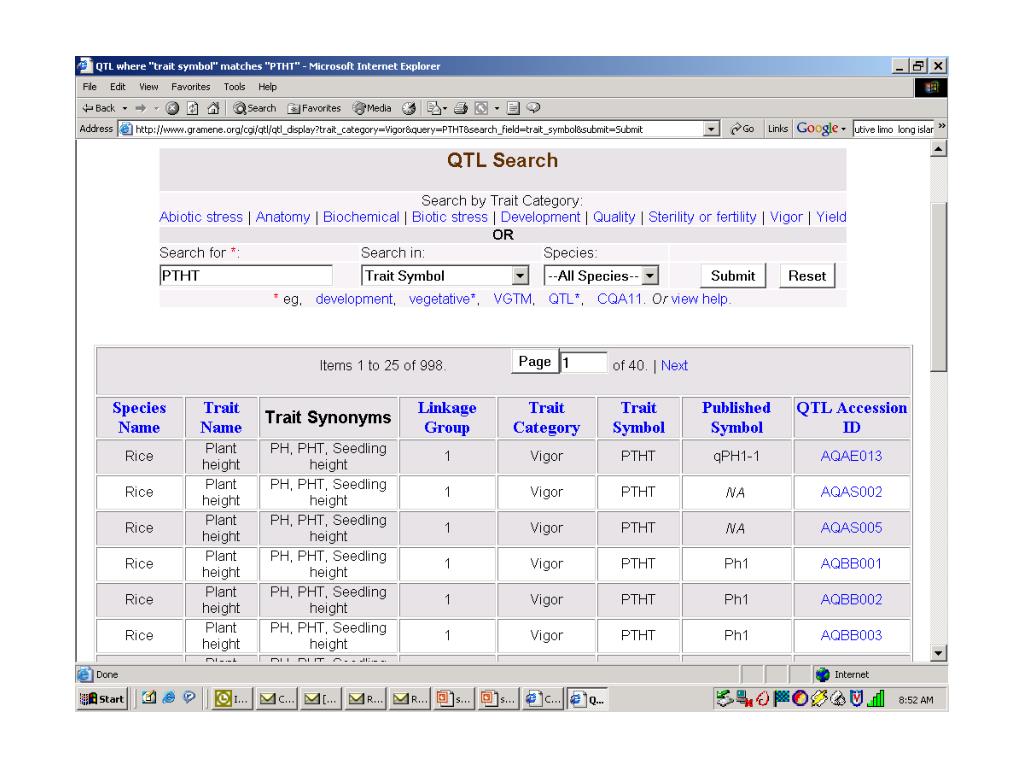Screen dimensions: 1024x768
Task: Click the Forward arrow in the IE toolbar
Action: click(140, 108)
